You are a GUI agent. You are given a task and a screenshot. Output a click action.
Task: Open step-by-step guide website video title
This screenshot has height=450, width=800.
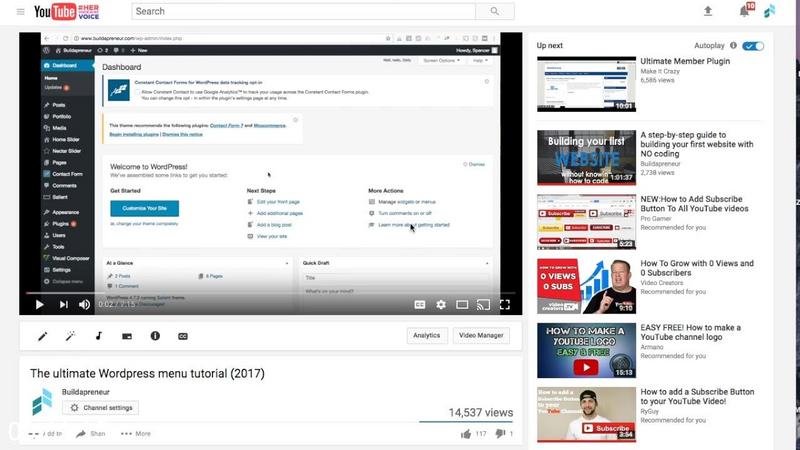coord(697,144)
